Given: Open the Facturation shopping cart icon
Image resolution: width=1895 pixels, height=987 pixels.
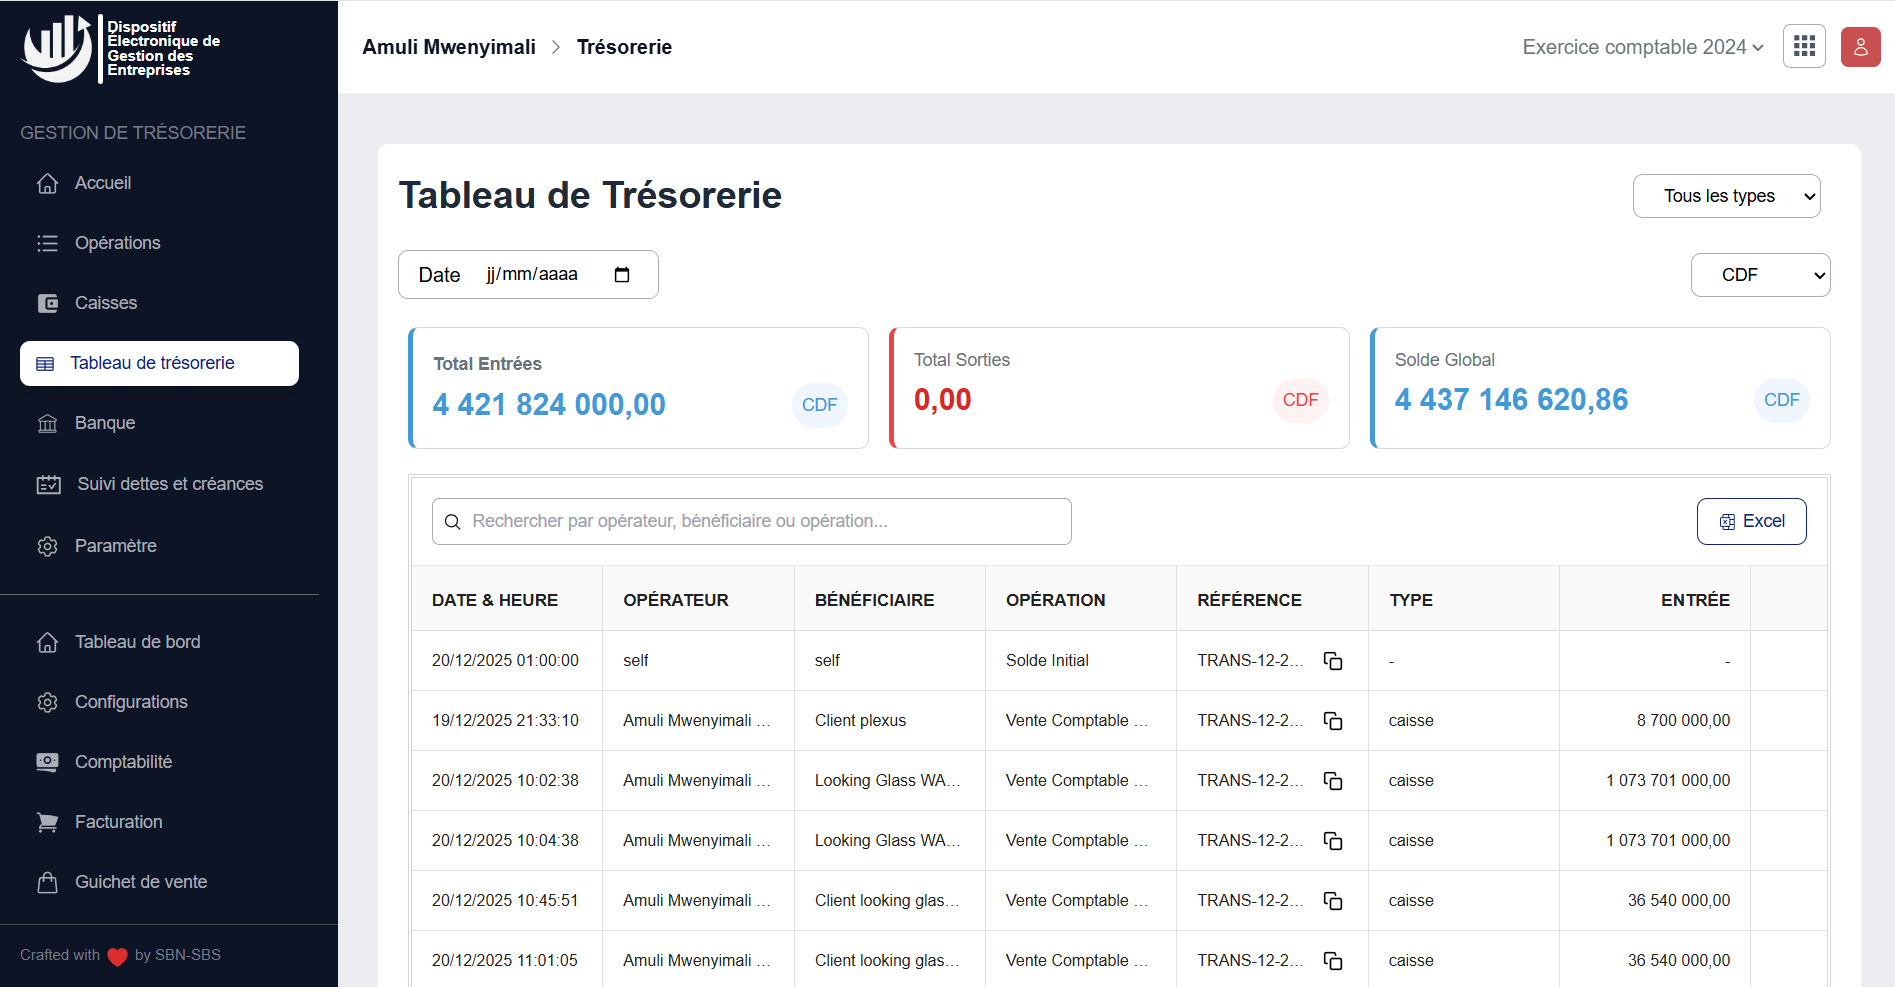Looking at the screenshot, I should click(x=47, y=821).
